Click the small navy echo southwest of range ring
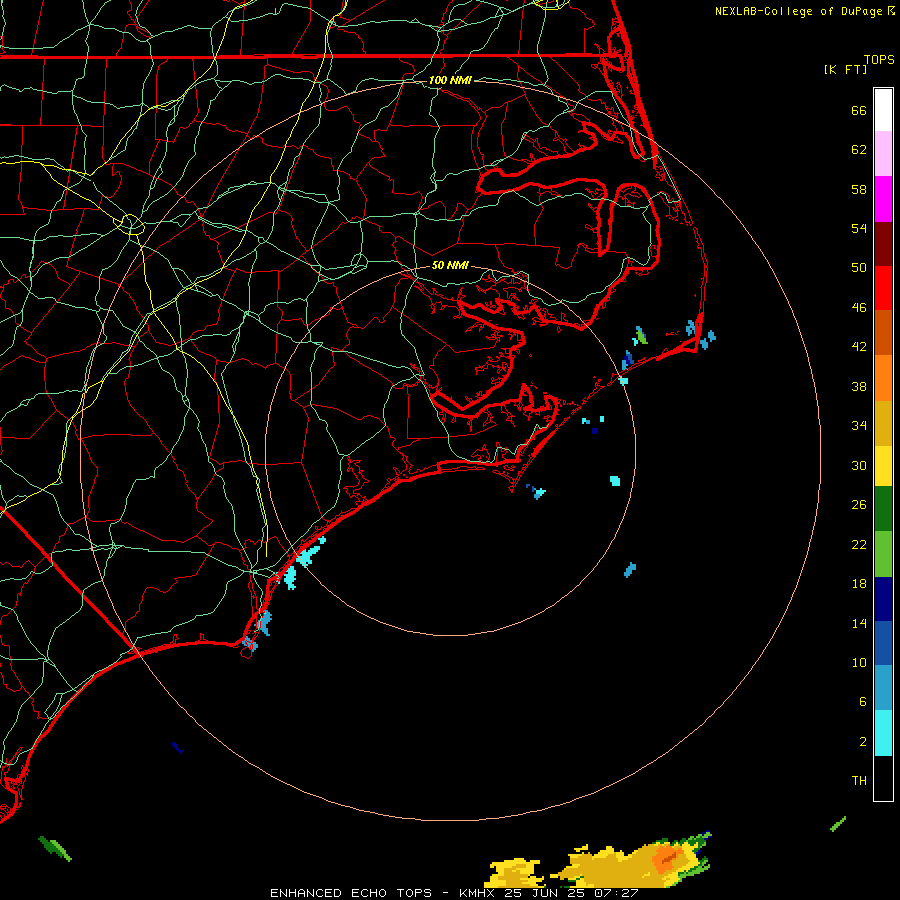The width and height of the screenshot is (900, 900). (177, 747)
